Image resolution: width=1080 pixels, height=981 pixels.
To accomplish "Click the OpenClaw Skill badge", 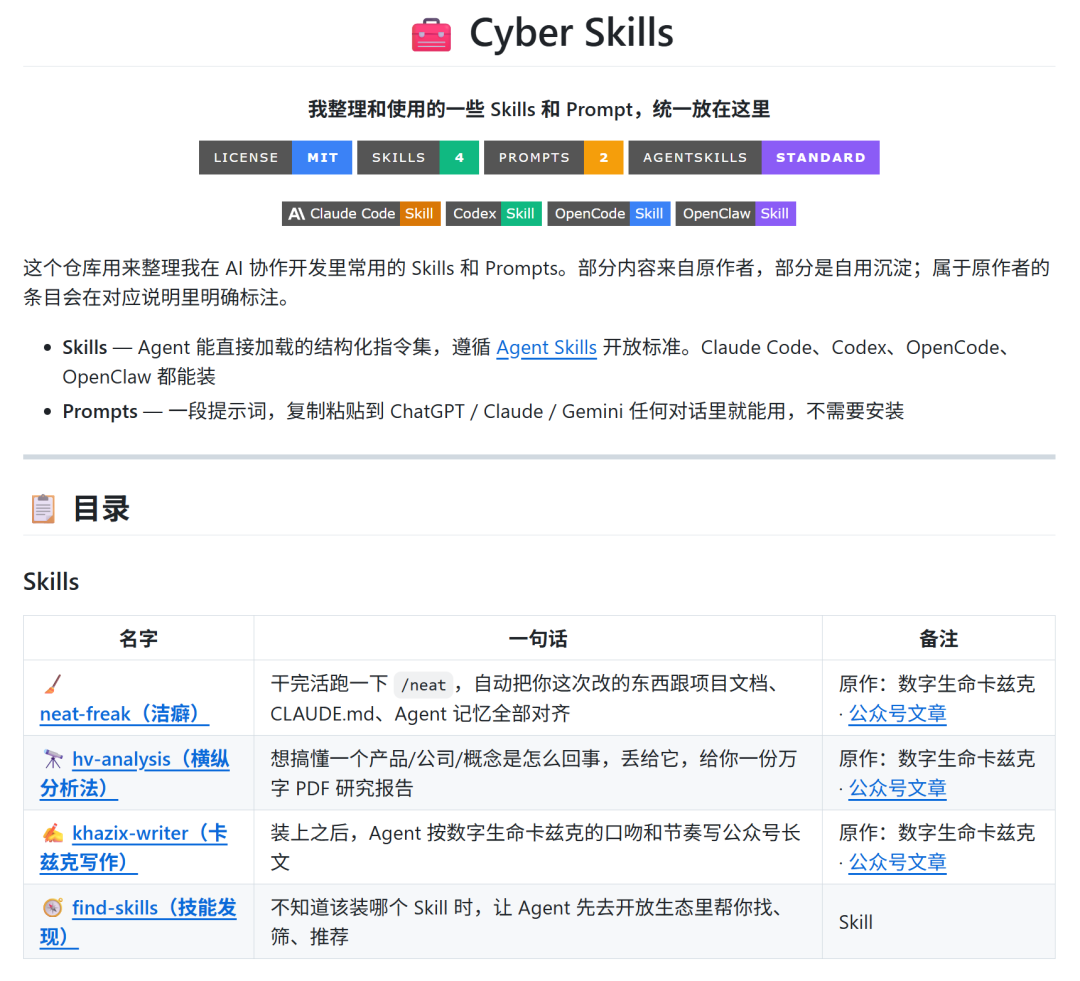I will point(736,214).
